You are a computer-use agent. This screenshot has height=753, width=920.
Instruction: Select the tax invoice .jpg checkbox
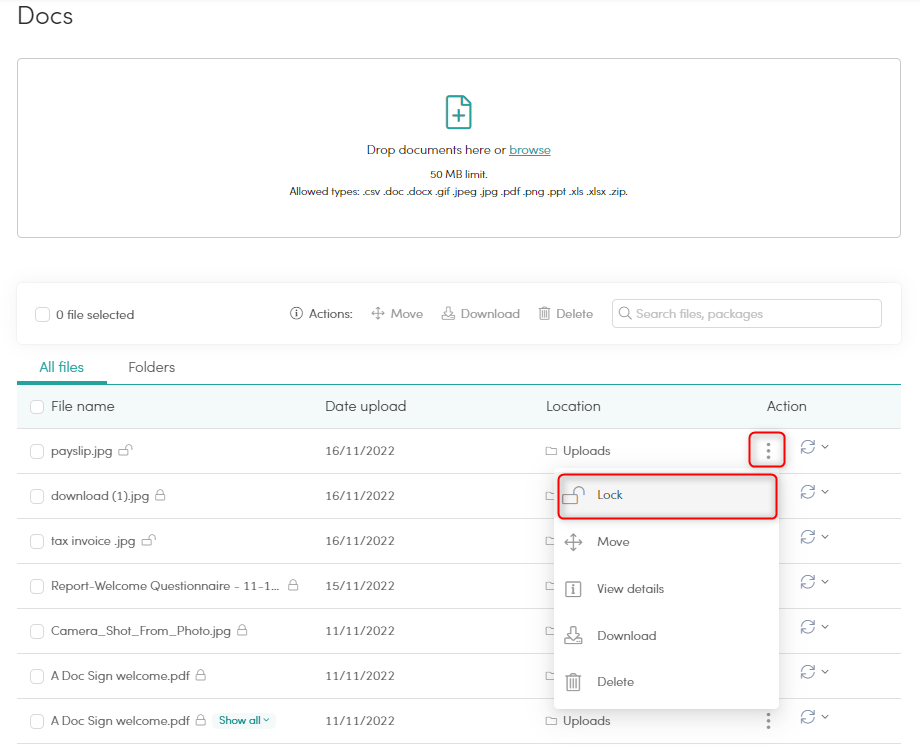[37, 541]
